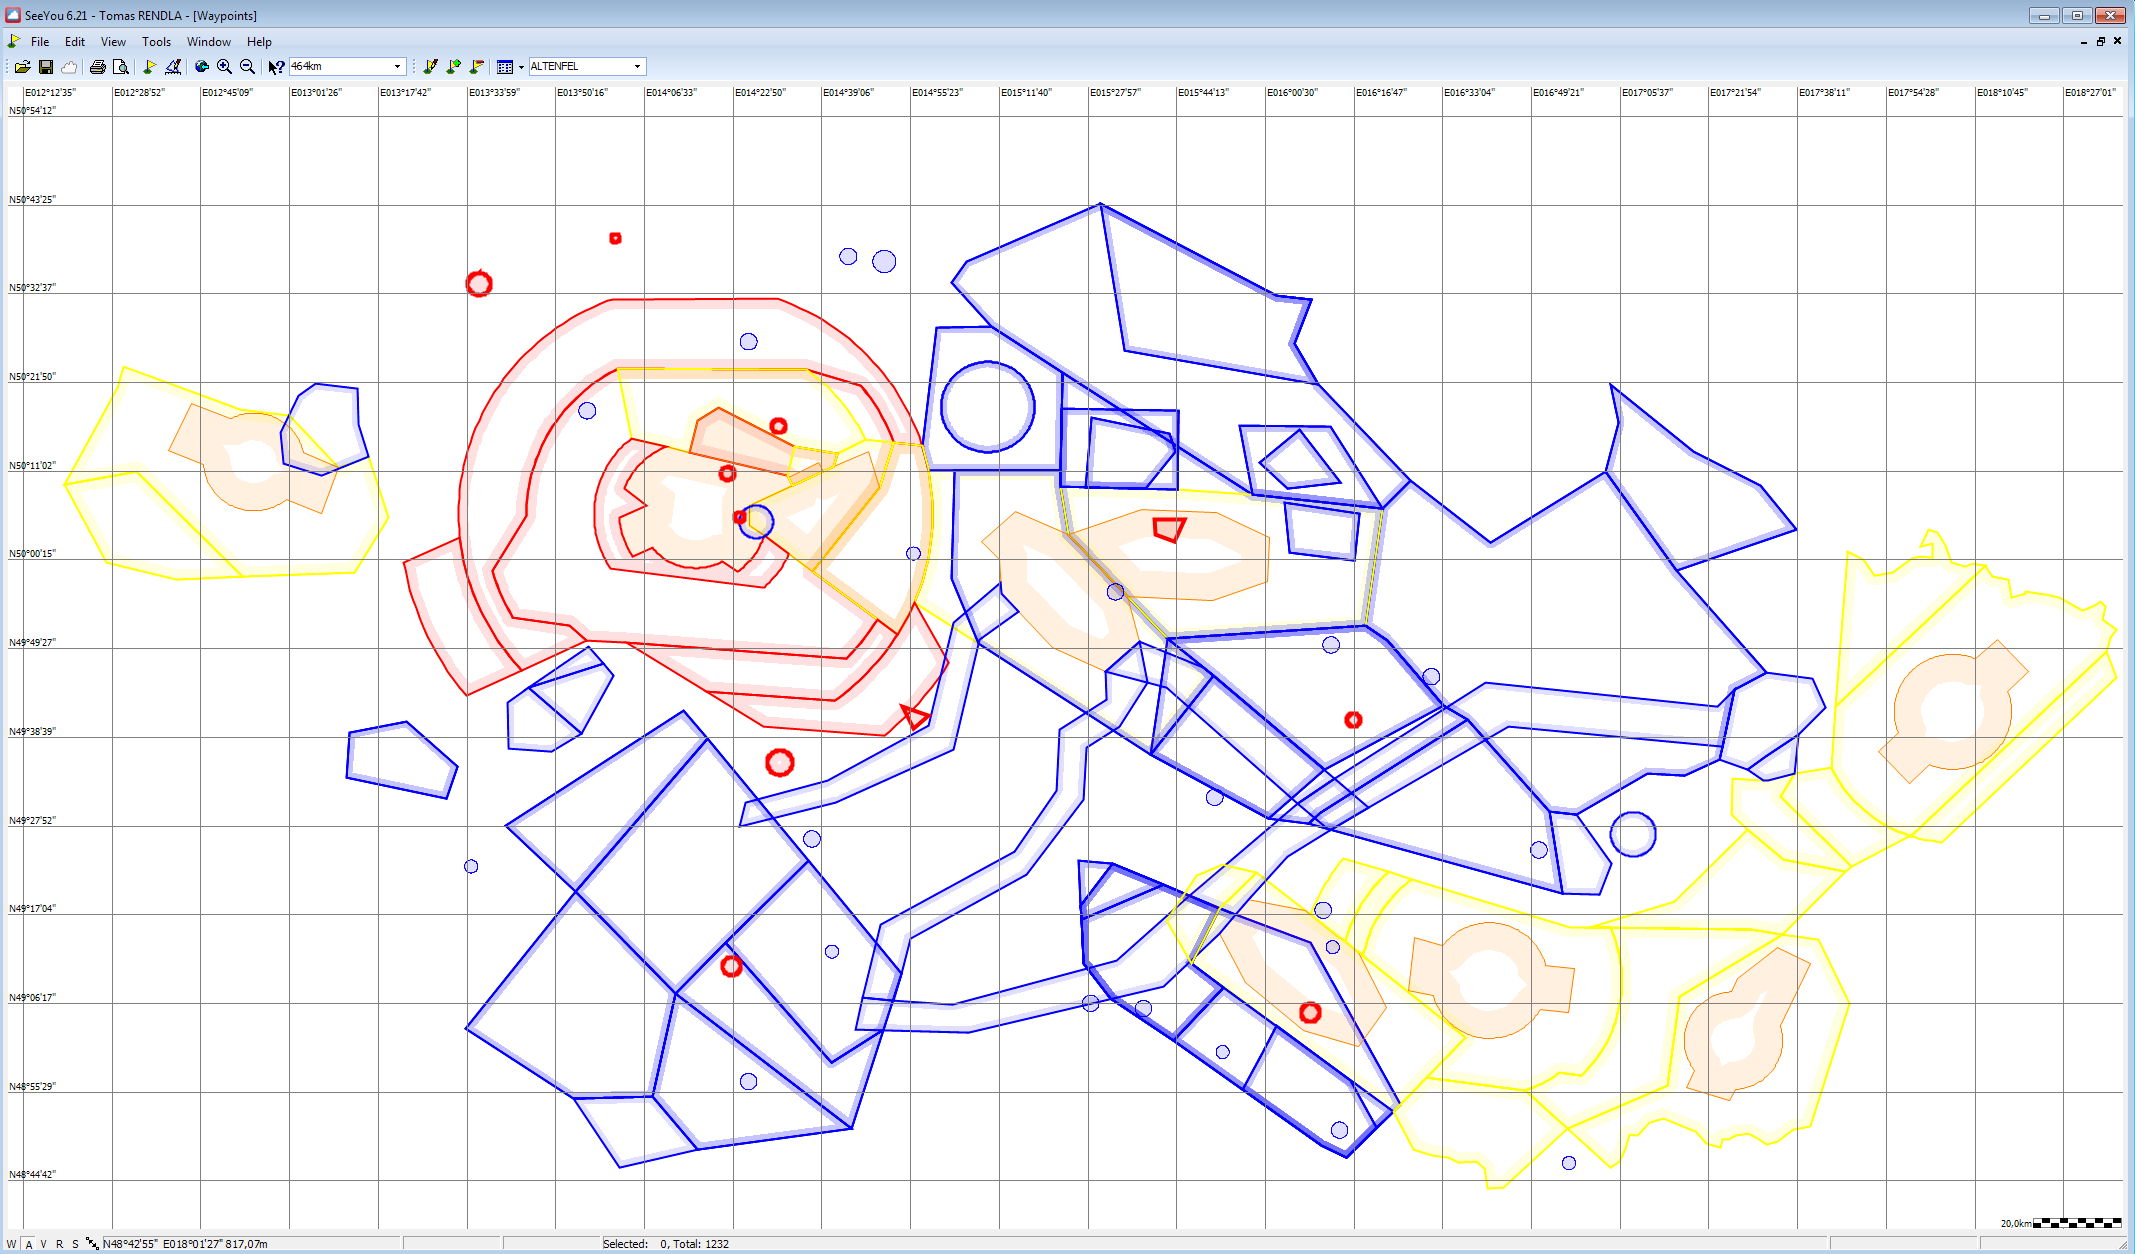Click the edit waypoint flag with pencil
This screenshot has height=1254, width=2135.
coord(430,67)
